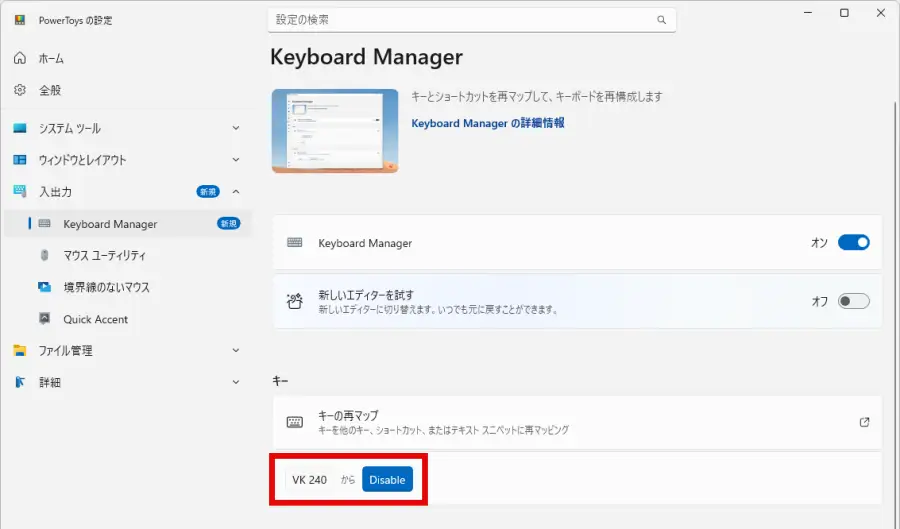The image size is (900, 529).
Task: Close the PowerToys settings window
Action: 881,13
